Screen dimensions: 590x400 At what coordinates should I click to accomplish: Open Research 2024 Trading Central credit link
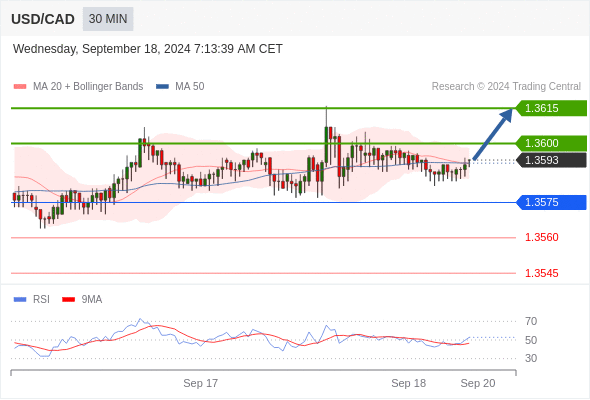point(506,87)
